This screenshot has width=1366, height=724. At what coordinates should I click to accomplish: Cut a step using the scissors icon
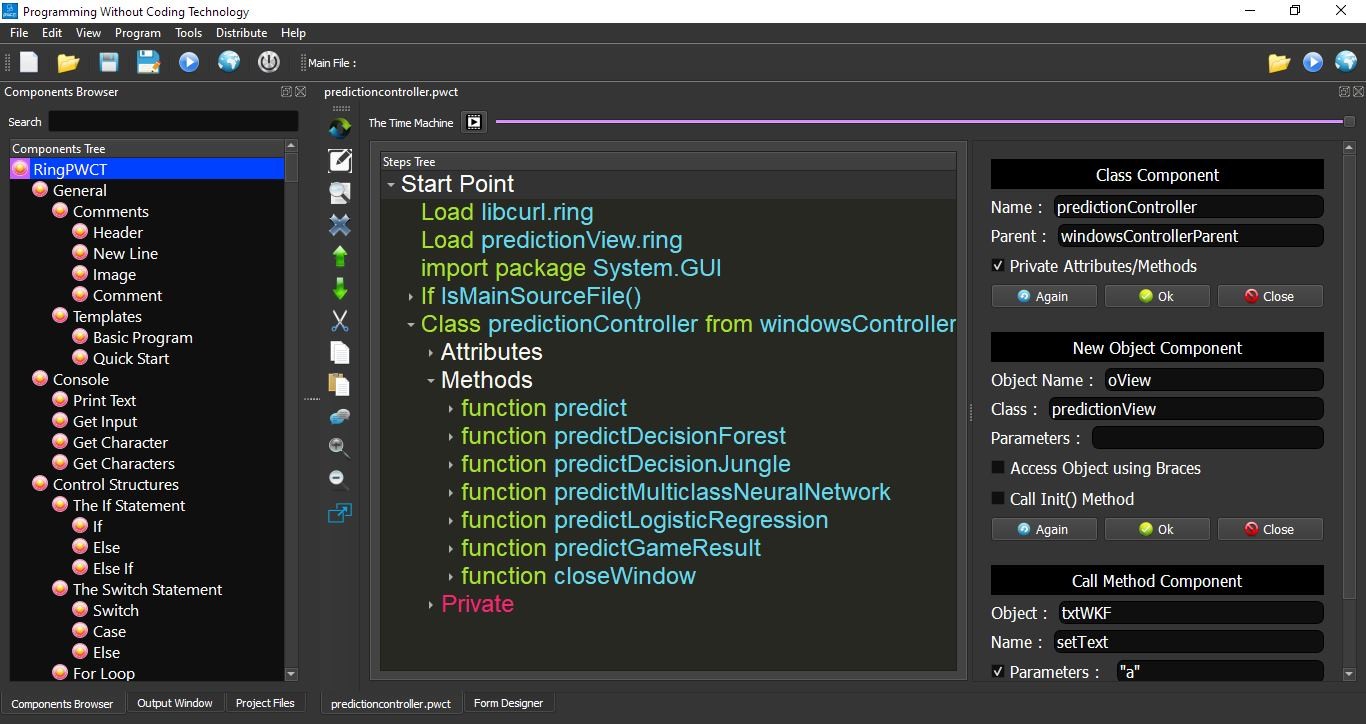point(339,321)
